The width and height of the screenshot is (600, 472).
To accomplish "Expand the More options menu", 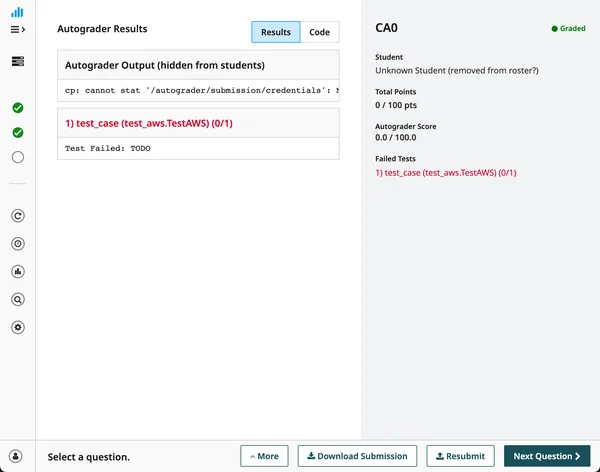I will (x=264, y=456).
